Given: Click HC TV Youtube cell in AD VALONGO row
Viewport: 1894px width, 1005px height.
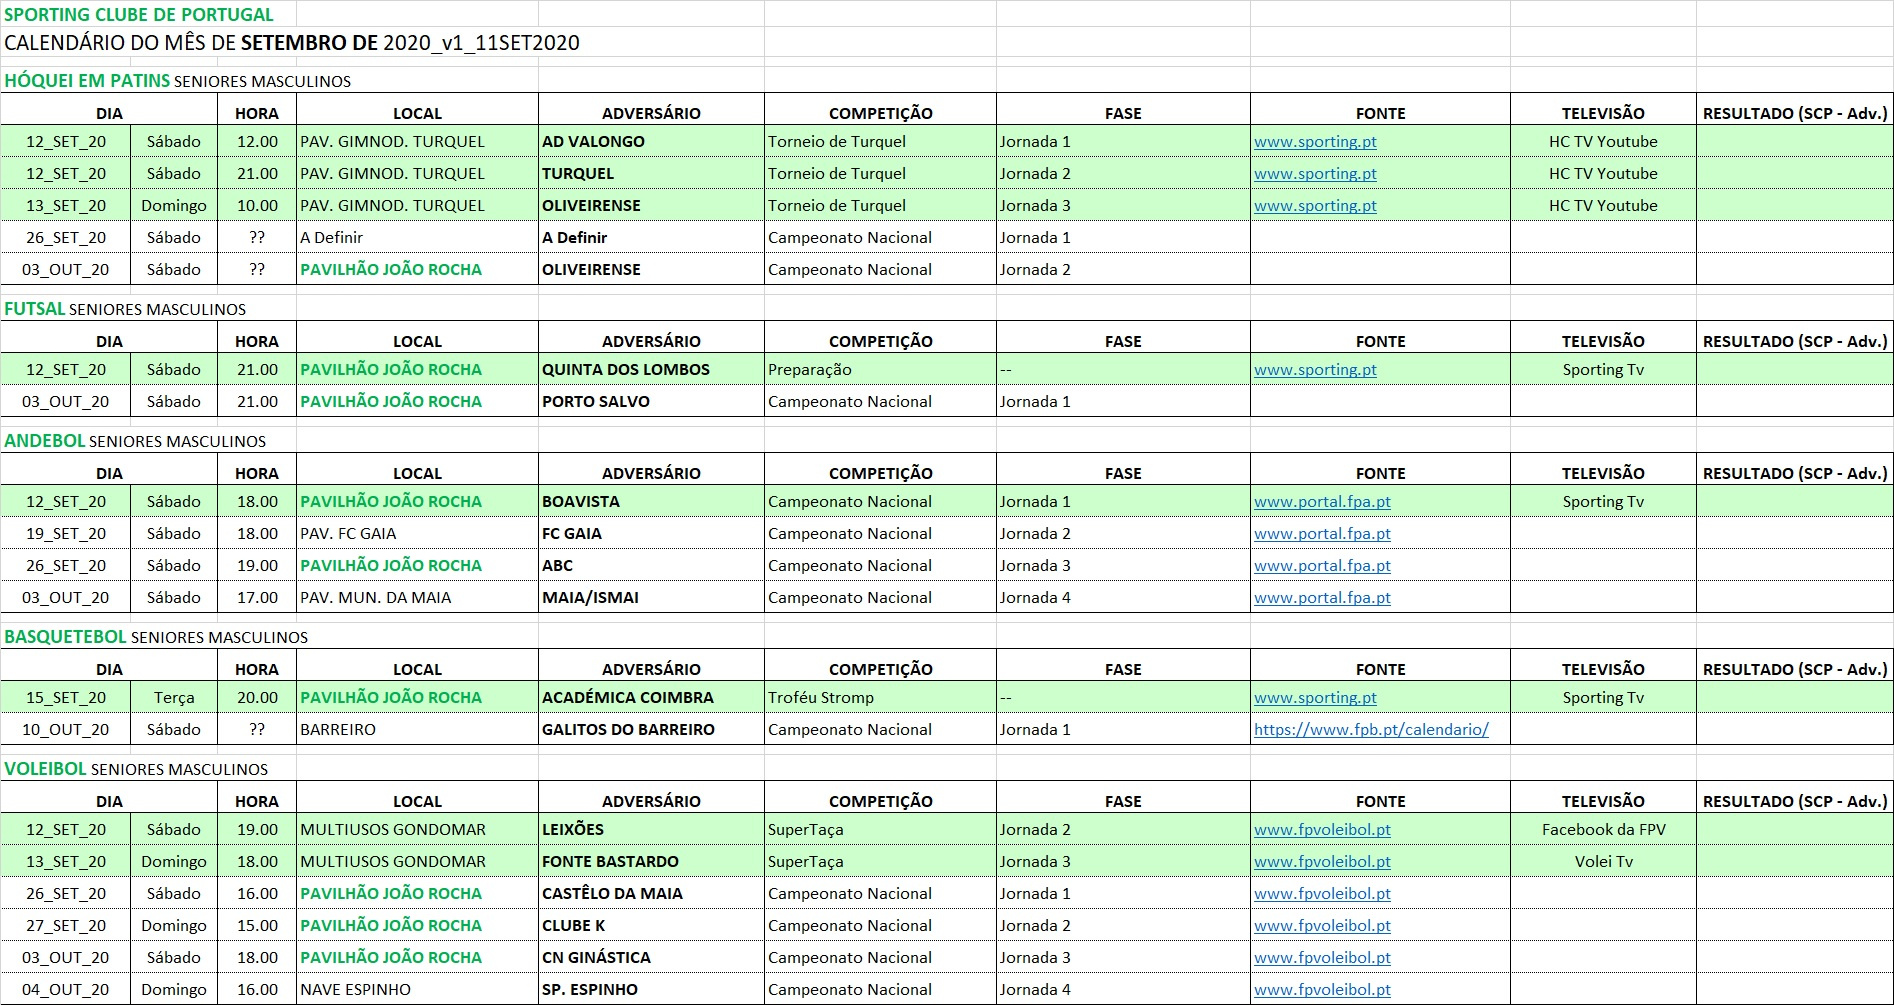Looking at the screenshot, I should pos(1603,142).
